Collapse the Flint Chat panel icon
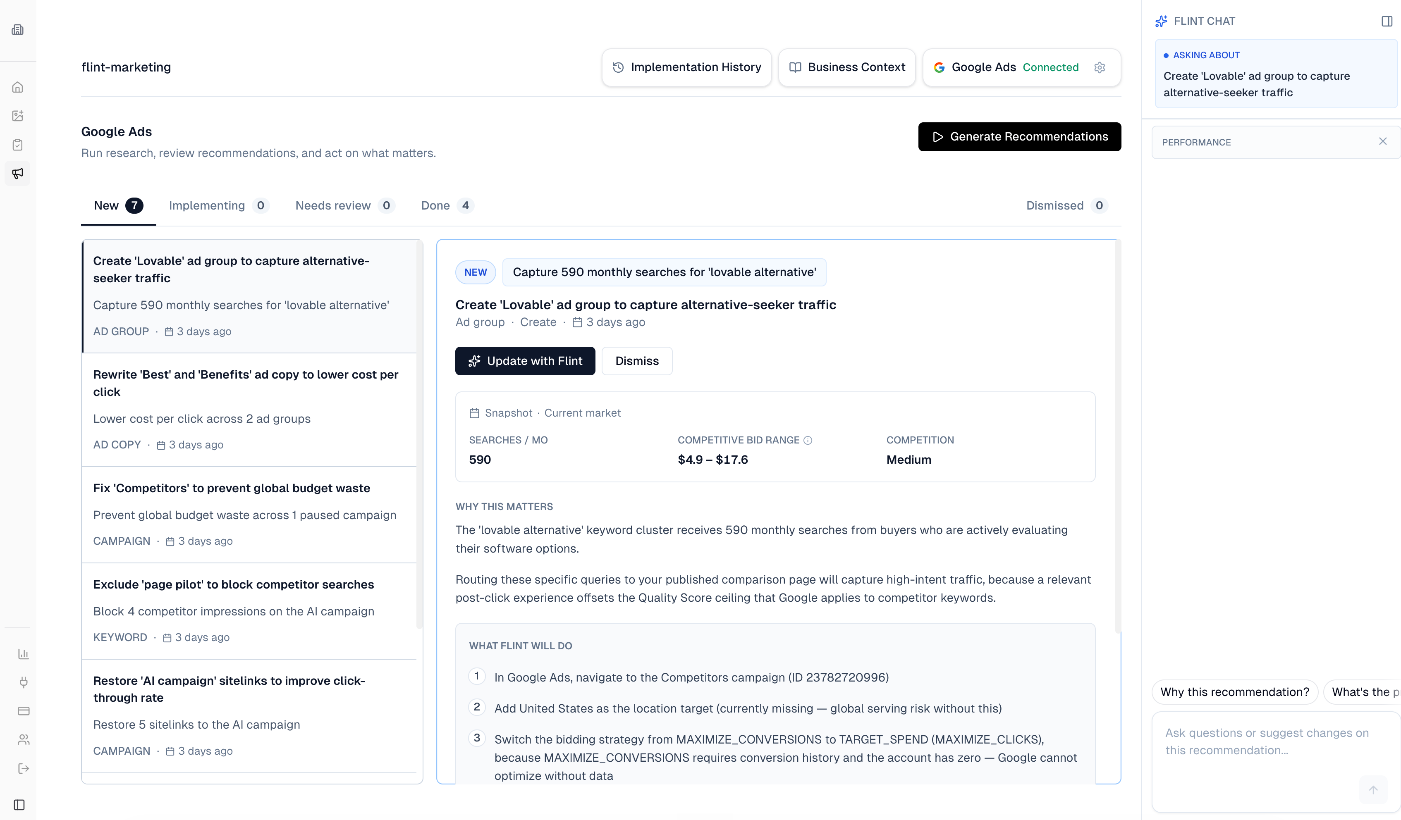Screen dimensions: 1401x820 tap(1387, 21)
